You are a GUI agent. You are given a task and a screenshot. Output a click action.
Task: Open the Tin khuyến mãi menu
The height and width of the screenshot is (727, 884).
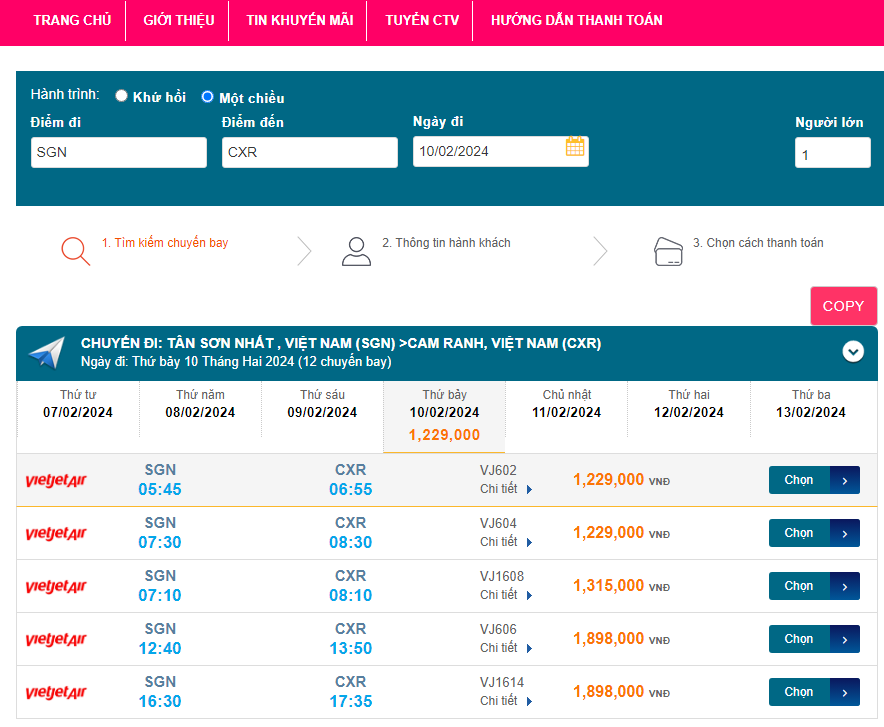pos(300,20)
